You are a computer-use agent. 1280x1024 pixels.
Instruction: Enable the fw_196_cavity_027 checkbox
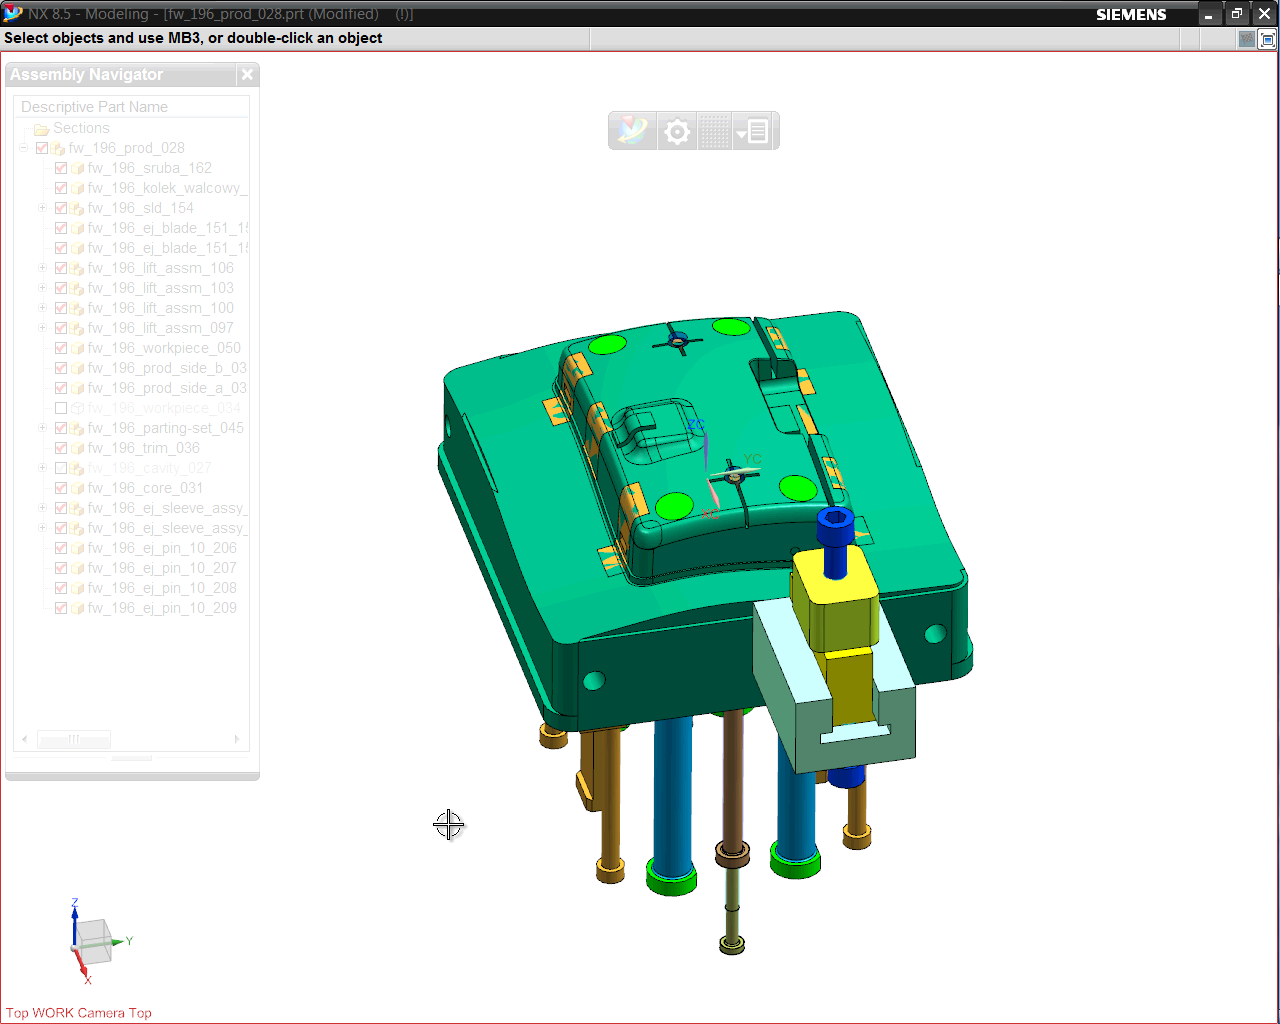(61, 468)
